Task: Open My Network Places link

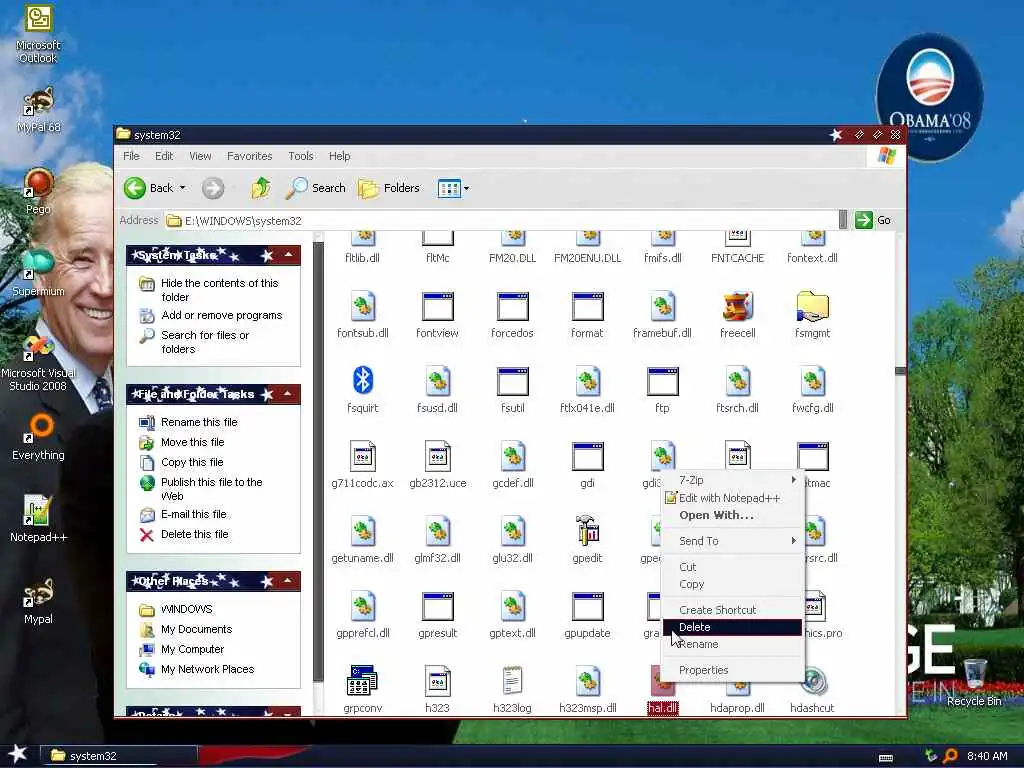Action: [208, 669]
